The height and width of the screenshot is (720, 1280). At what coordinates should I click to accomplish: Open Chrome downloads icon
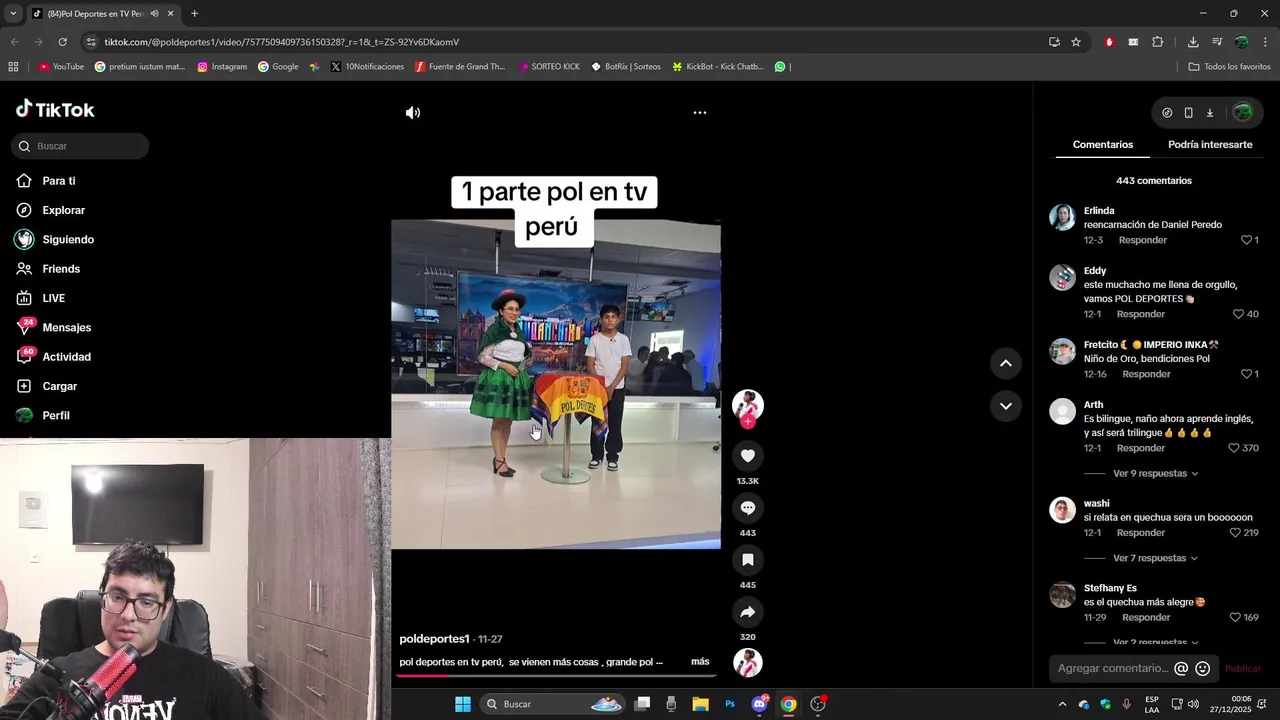tap(1193, 42)
